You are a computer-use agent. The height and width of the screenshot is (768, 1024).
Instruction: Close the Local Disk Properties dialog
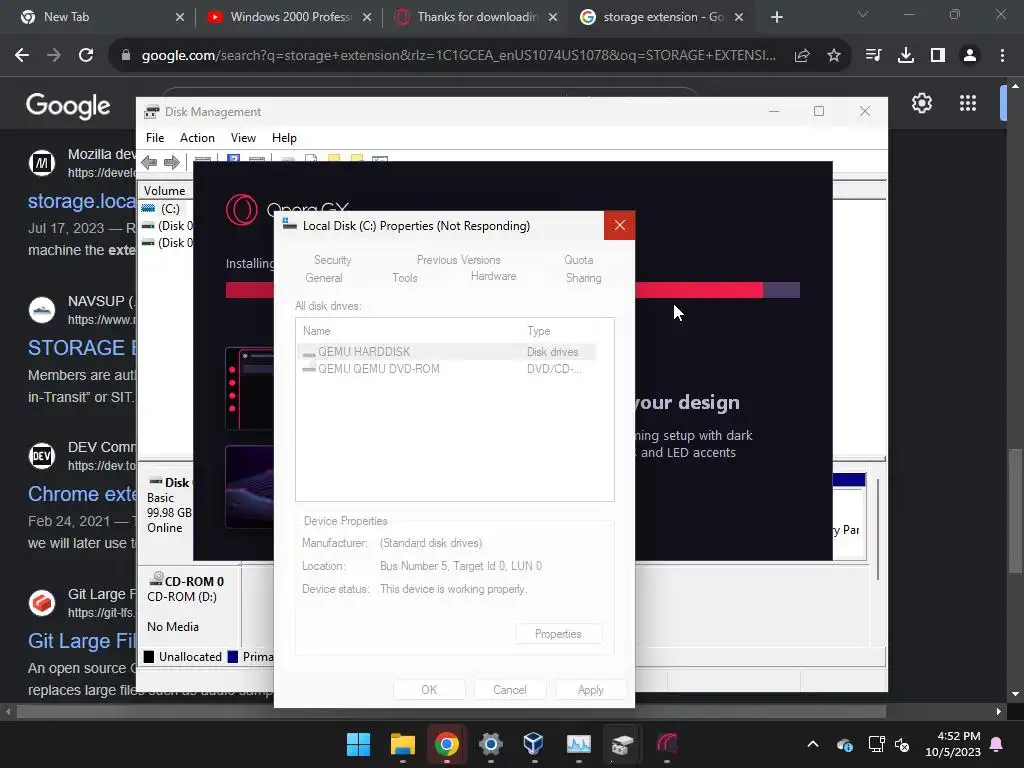click(619, 225)
